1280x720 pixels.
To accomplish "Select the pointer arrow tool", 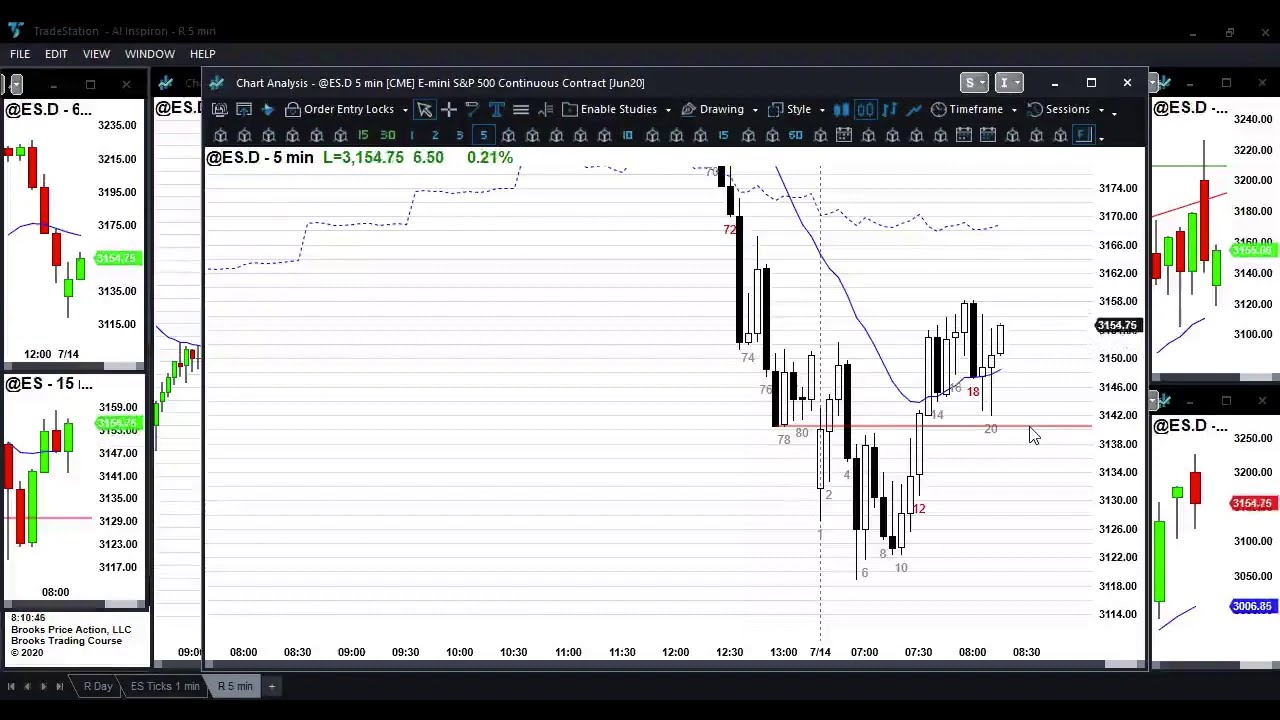I will pyautogui.click(x=424, y=109).
